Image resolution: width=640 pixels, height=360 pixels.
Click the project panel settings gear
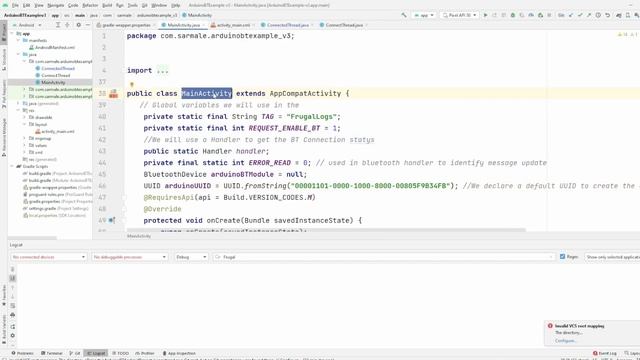[x=78, y=25]
